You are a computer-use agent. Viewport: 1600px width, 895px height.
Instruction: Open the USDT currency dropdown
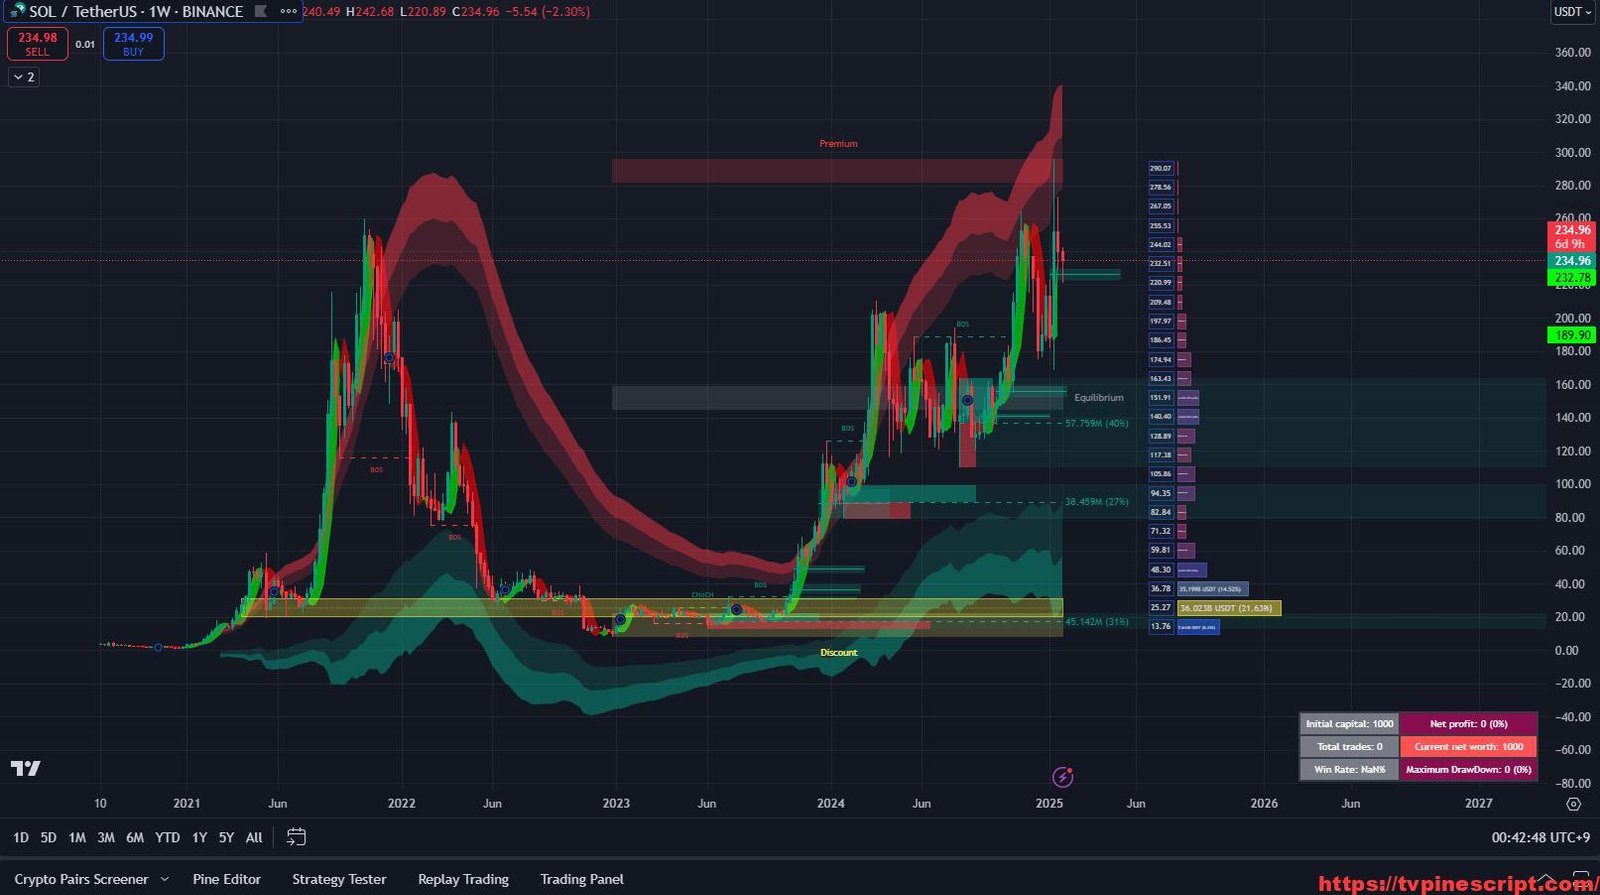click(x=1571, y=12)
